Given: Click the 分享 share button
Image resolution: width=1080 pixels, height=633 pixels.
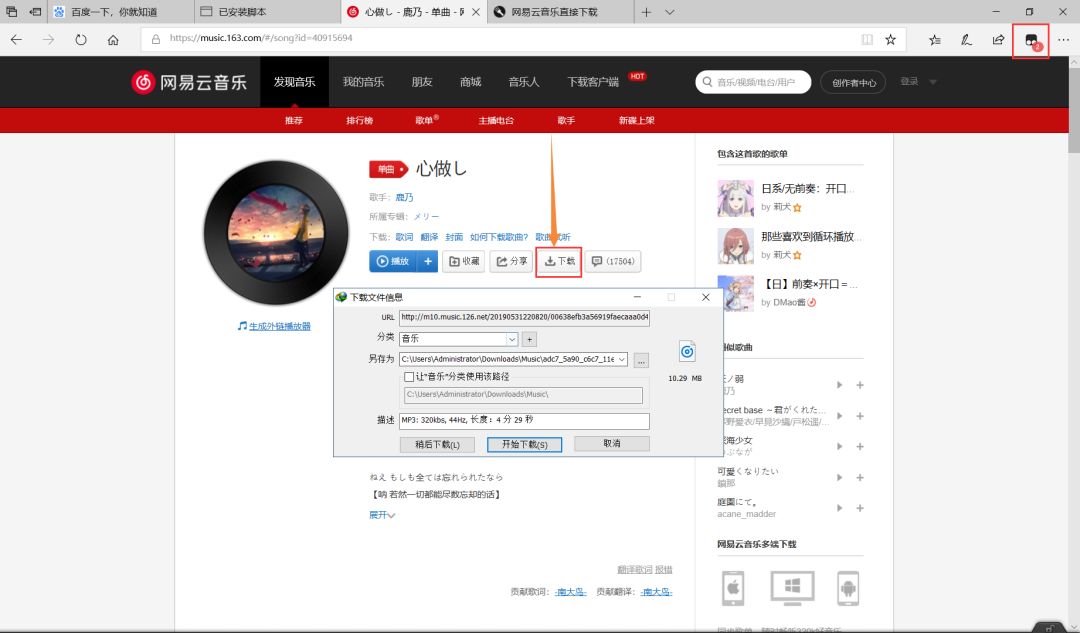Looking at the screenshot, I should click(511, 261).
